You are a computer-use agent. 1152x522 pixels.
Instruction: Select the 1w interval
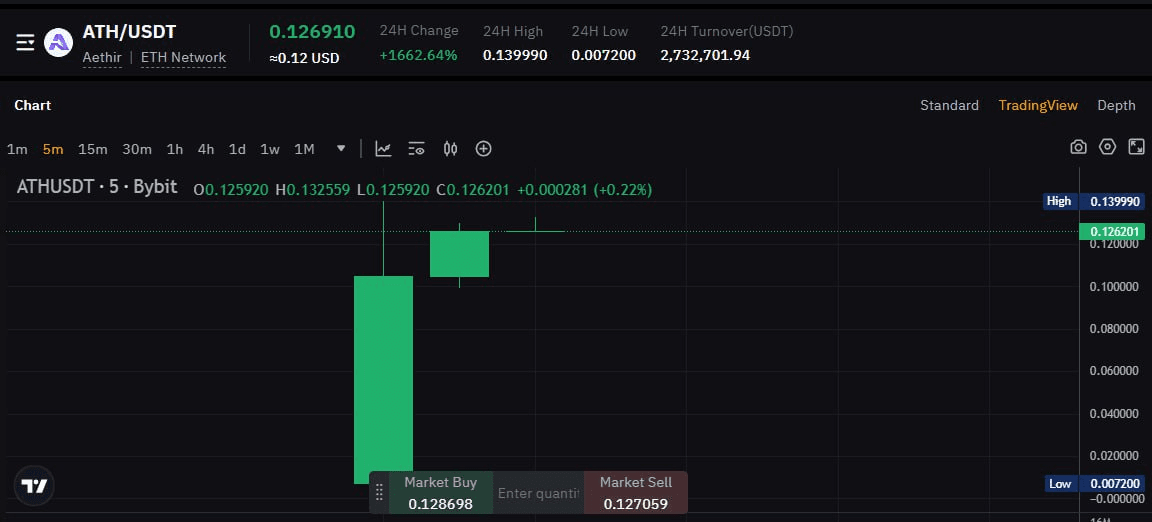pos(270,149)
